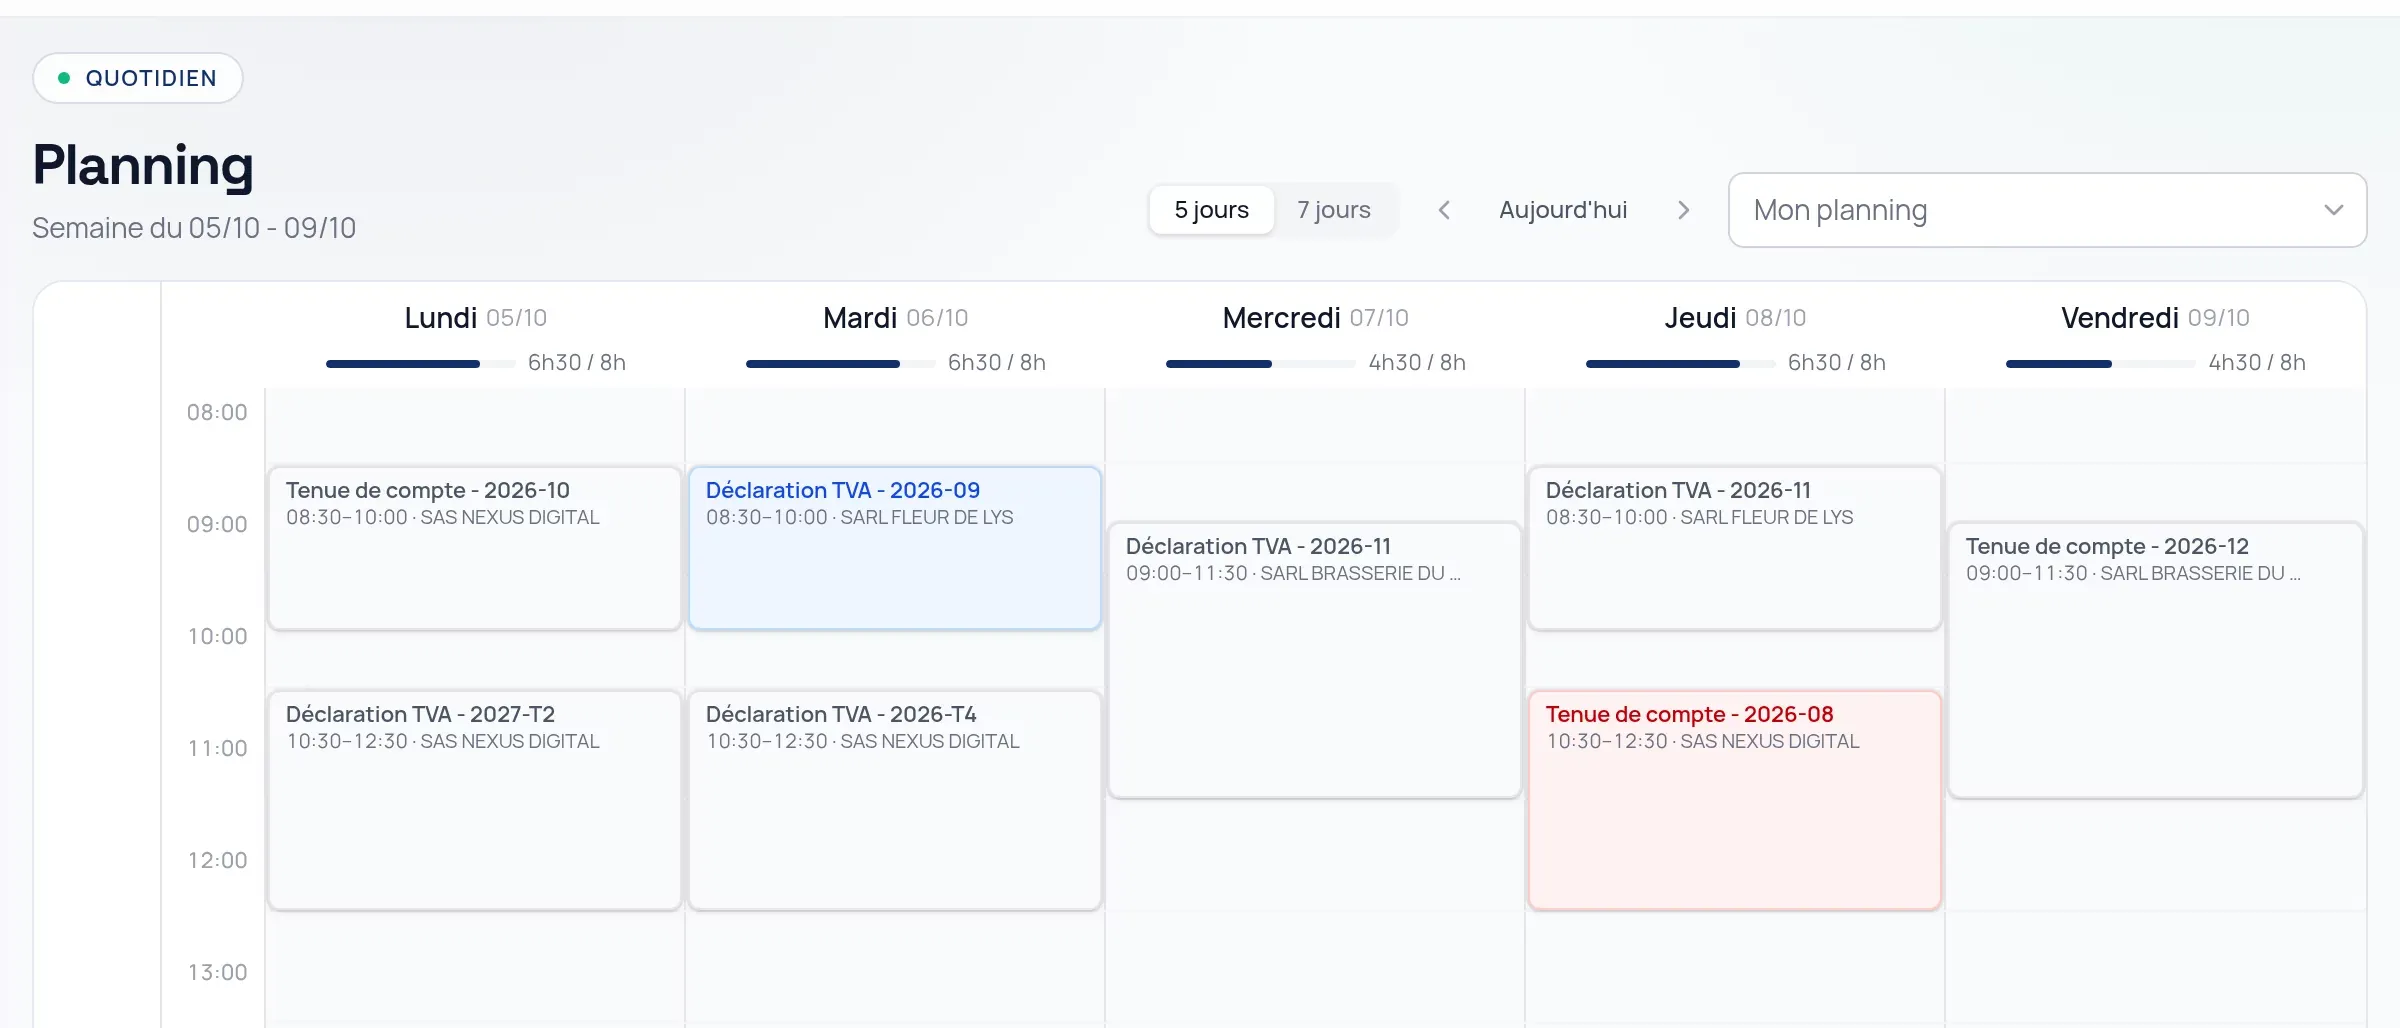Select the QUOTIDIEN badge
The image size is (2400, 1028).
(x=138, y=78)
